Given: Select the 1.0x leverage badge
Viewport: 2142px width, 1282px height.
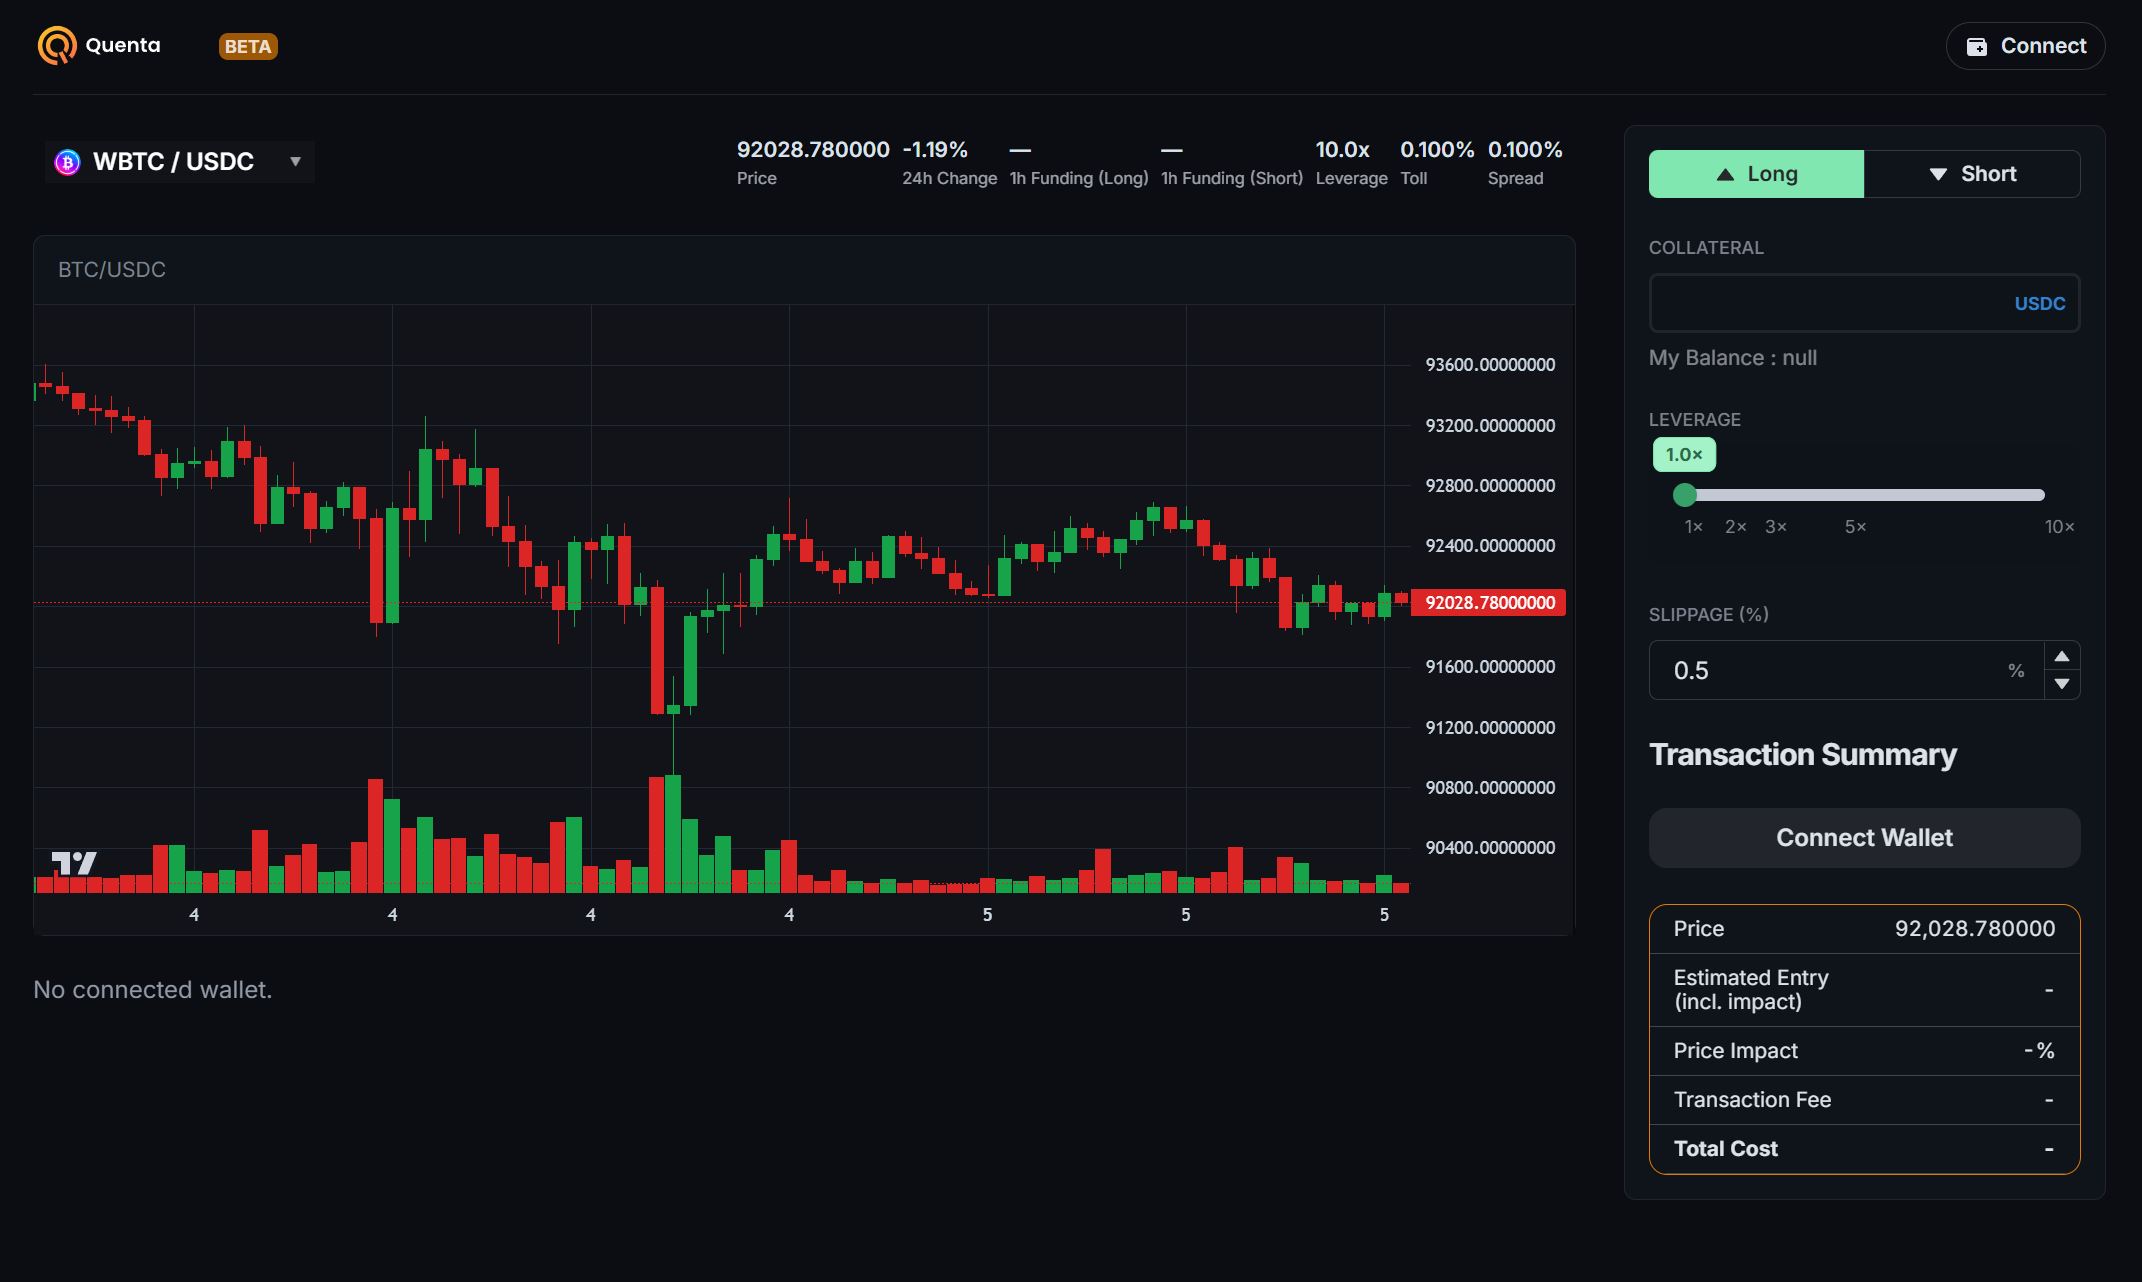Looking at the screenshot, I should [1684, 455].
